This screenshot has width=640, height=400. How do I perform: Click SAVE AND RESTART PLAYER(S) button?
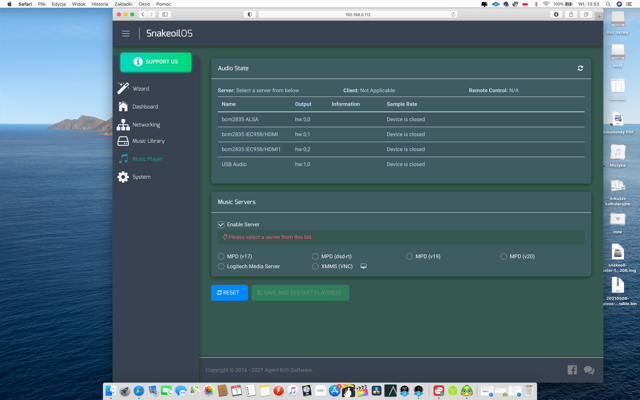[300, 293]
